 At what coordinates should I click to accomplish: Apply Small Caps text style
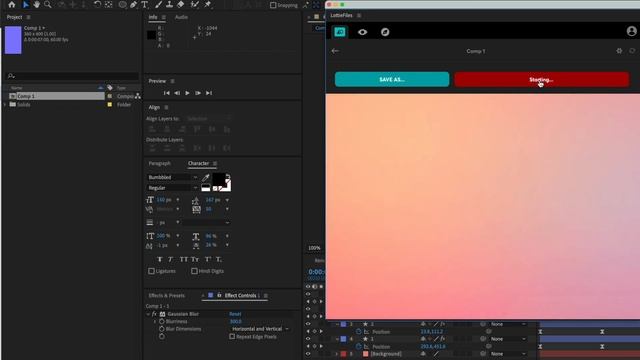[195, 259]
